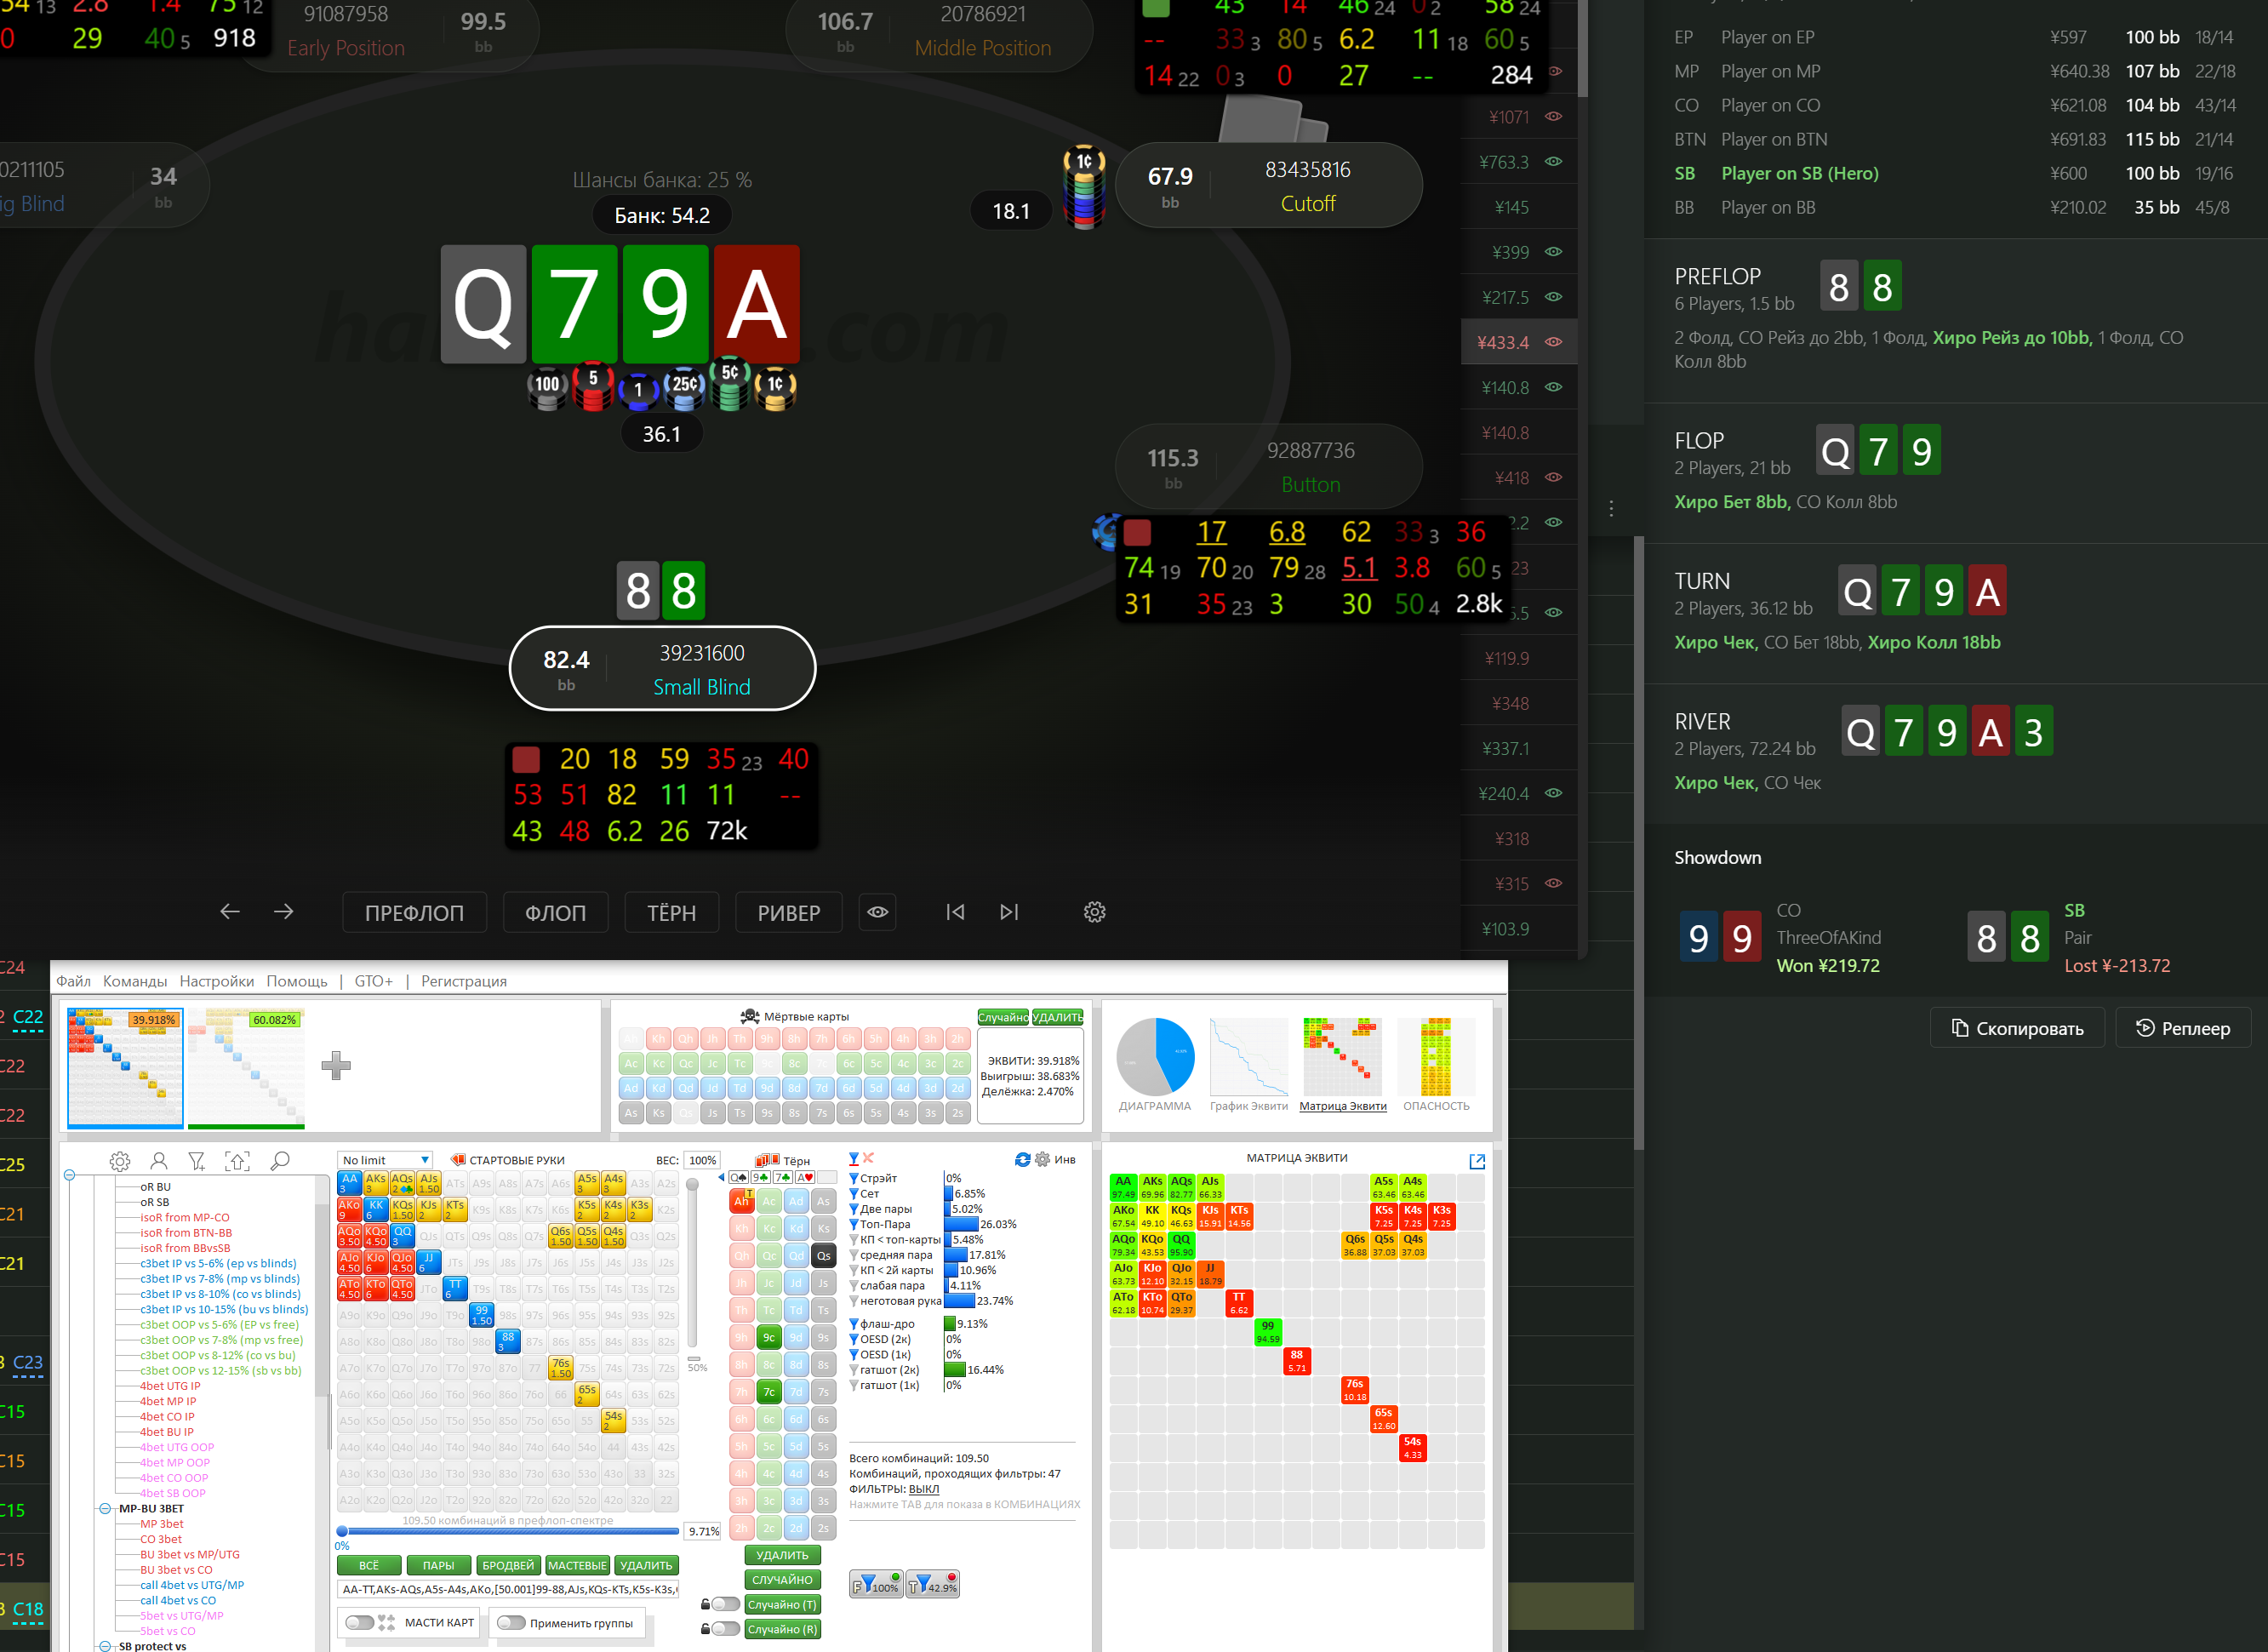The image size is (2268, 1652).
Task: Open the Помощь menu
Action: click(x=297, y=981)
